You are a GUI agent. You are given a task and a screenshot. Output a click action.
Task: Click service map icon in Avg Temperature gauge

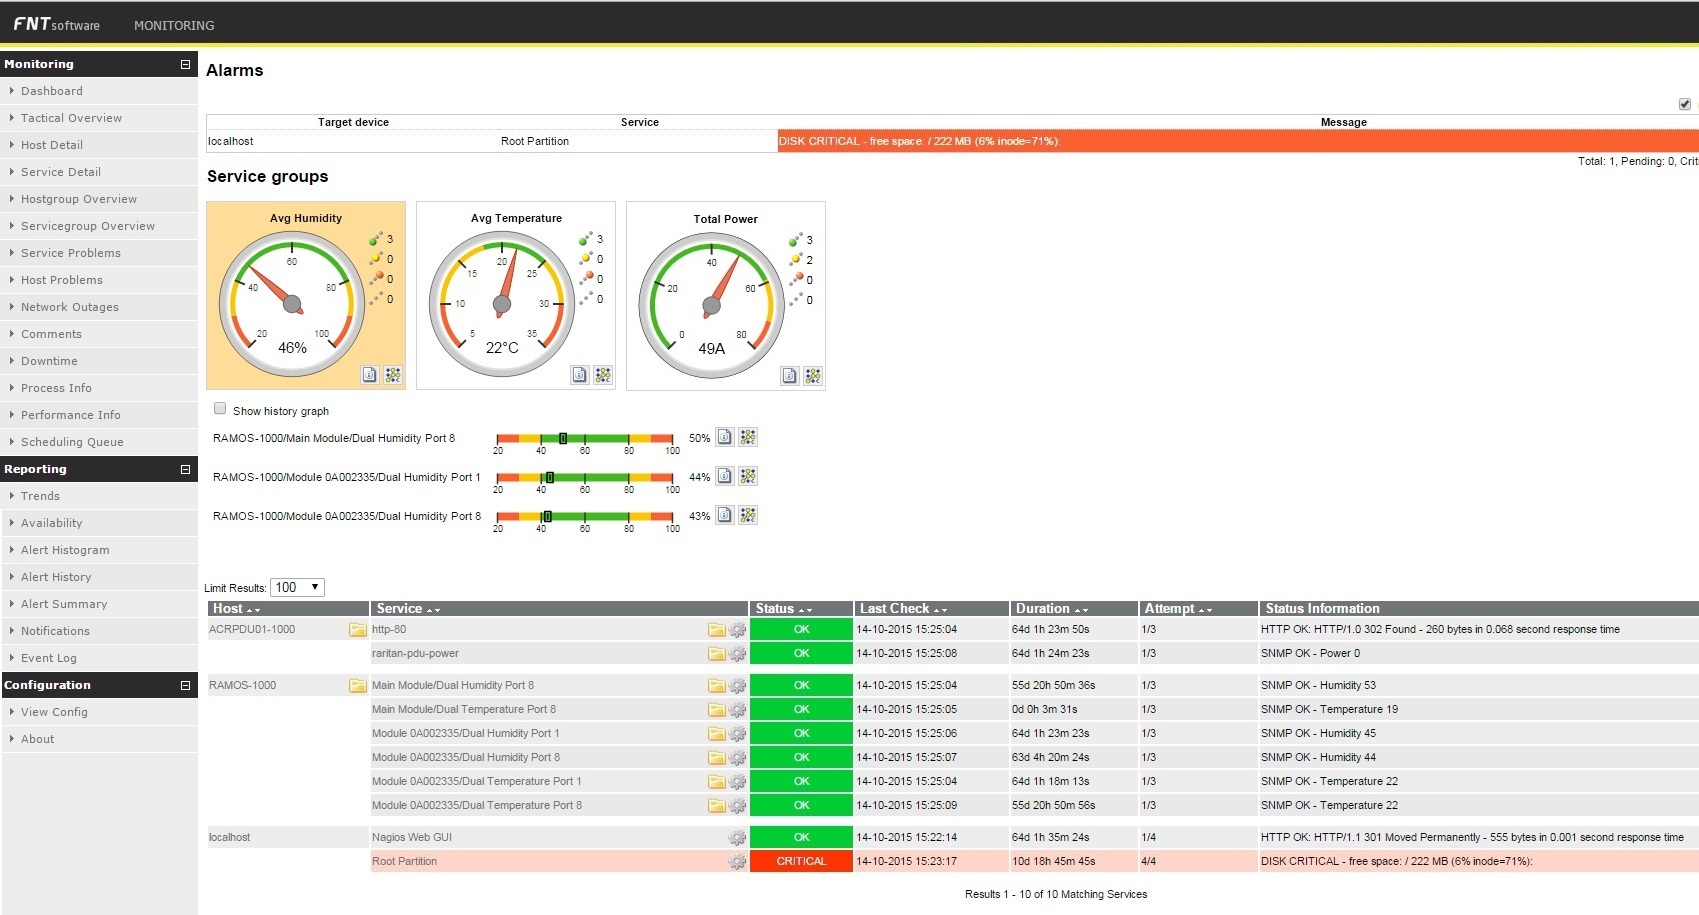pos(602,375)
